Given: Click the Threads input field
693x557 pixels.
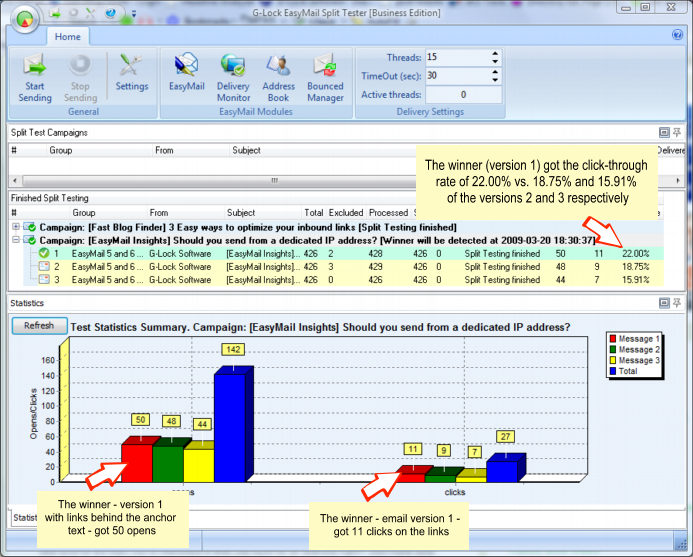Looking at the screenshot, I should click(x=458, y=57).
